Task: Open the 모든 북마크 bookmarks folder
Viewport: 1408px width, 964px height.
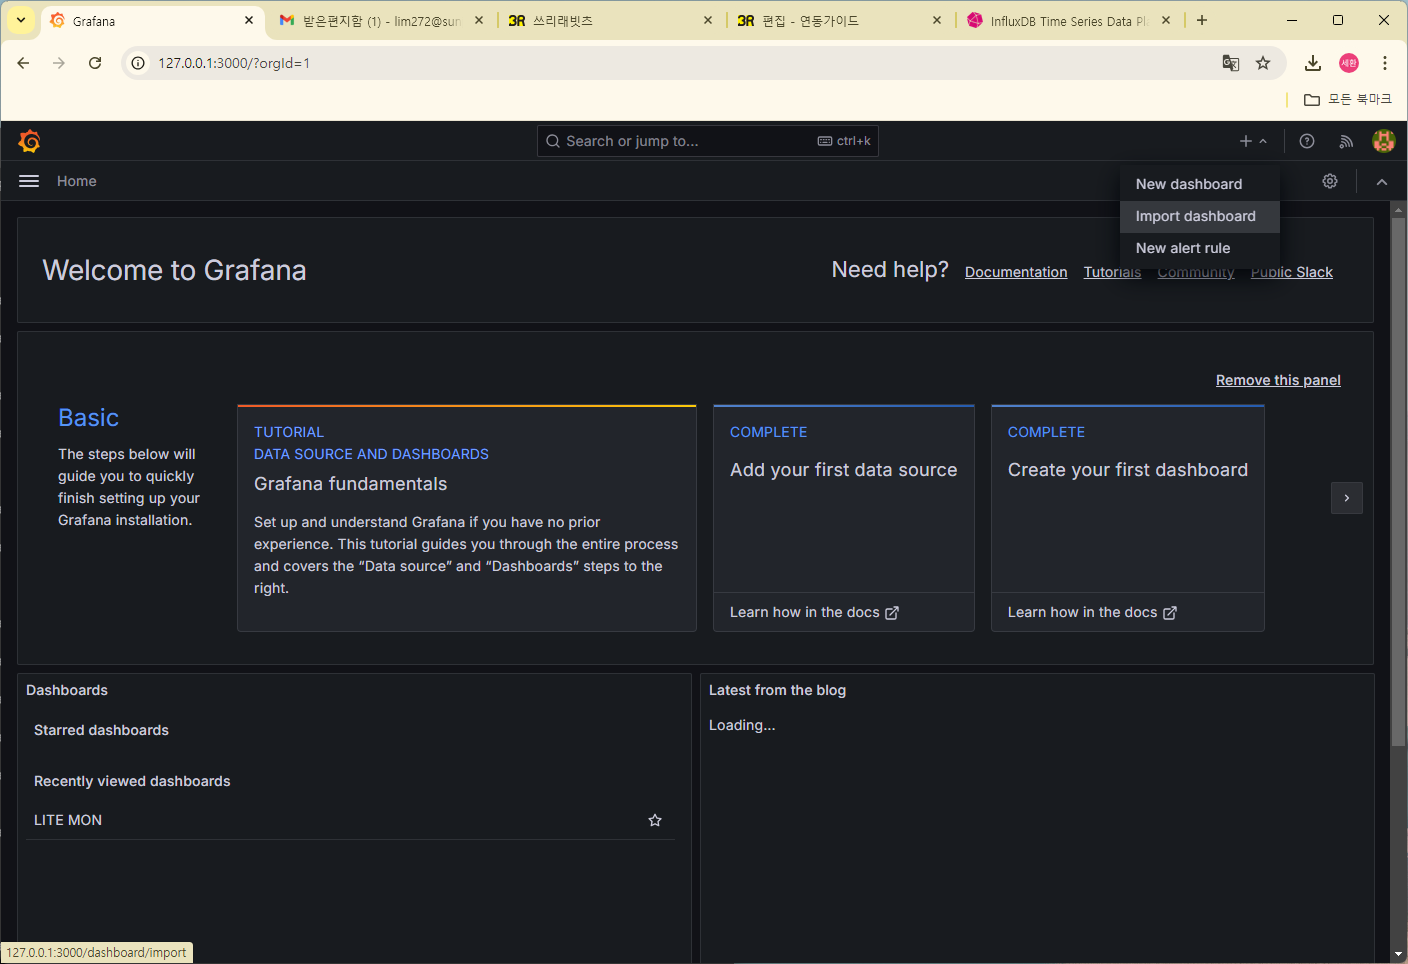Action: 1348,99
